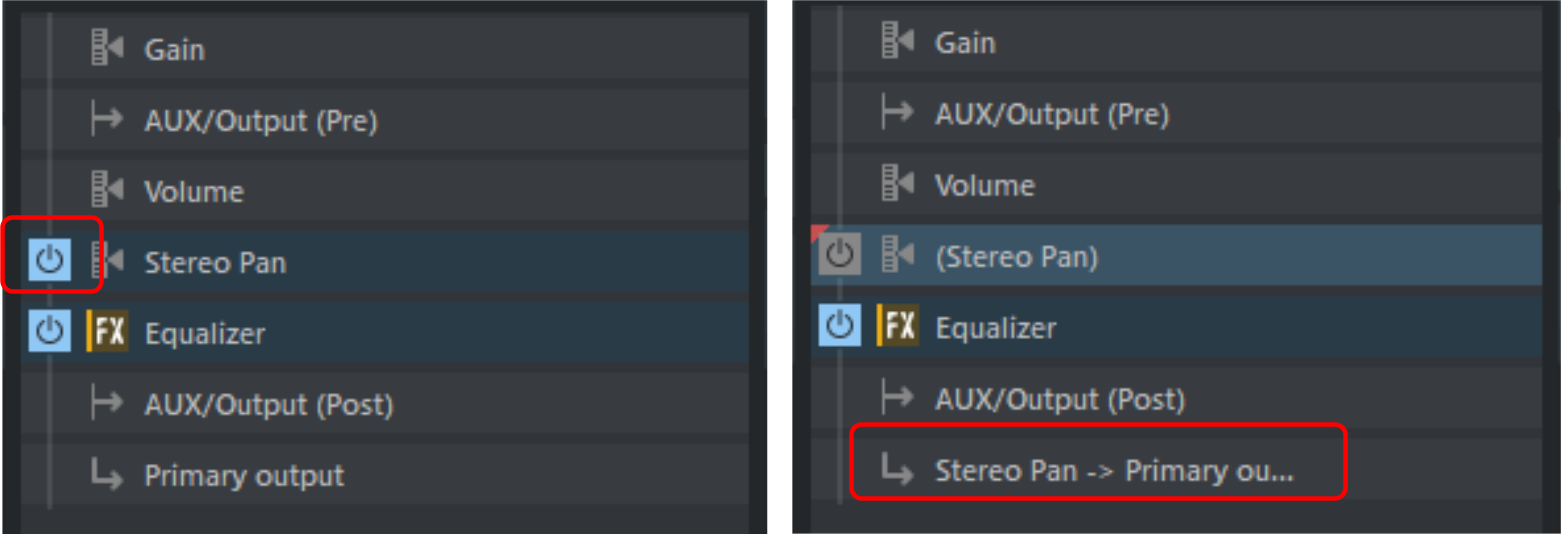Select AUX/Output (Pre) label in right panel
The image size is (1561, 534).
[1051, 114]
